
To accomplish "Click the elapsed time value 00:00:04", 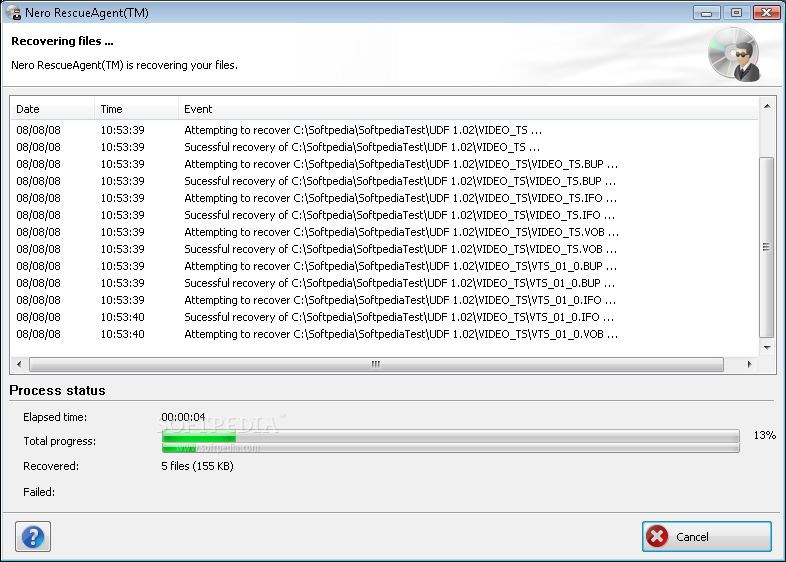I will pyautogui.click(x=183, y=417).
